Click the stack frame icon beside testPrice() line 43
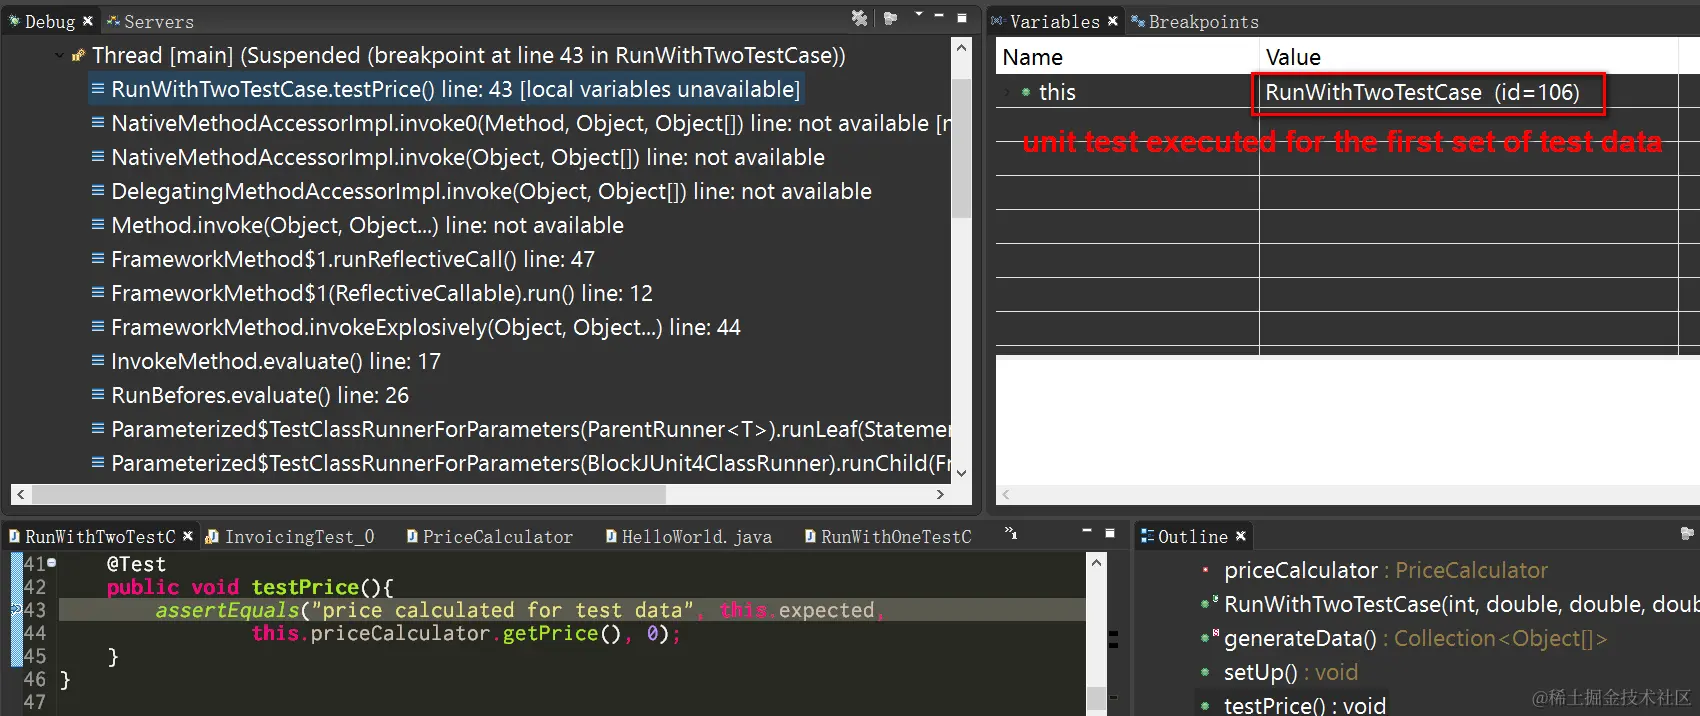The image size is (1700, 716). pos(98,89)
